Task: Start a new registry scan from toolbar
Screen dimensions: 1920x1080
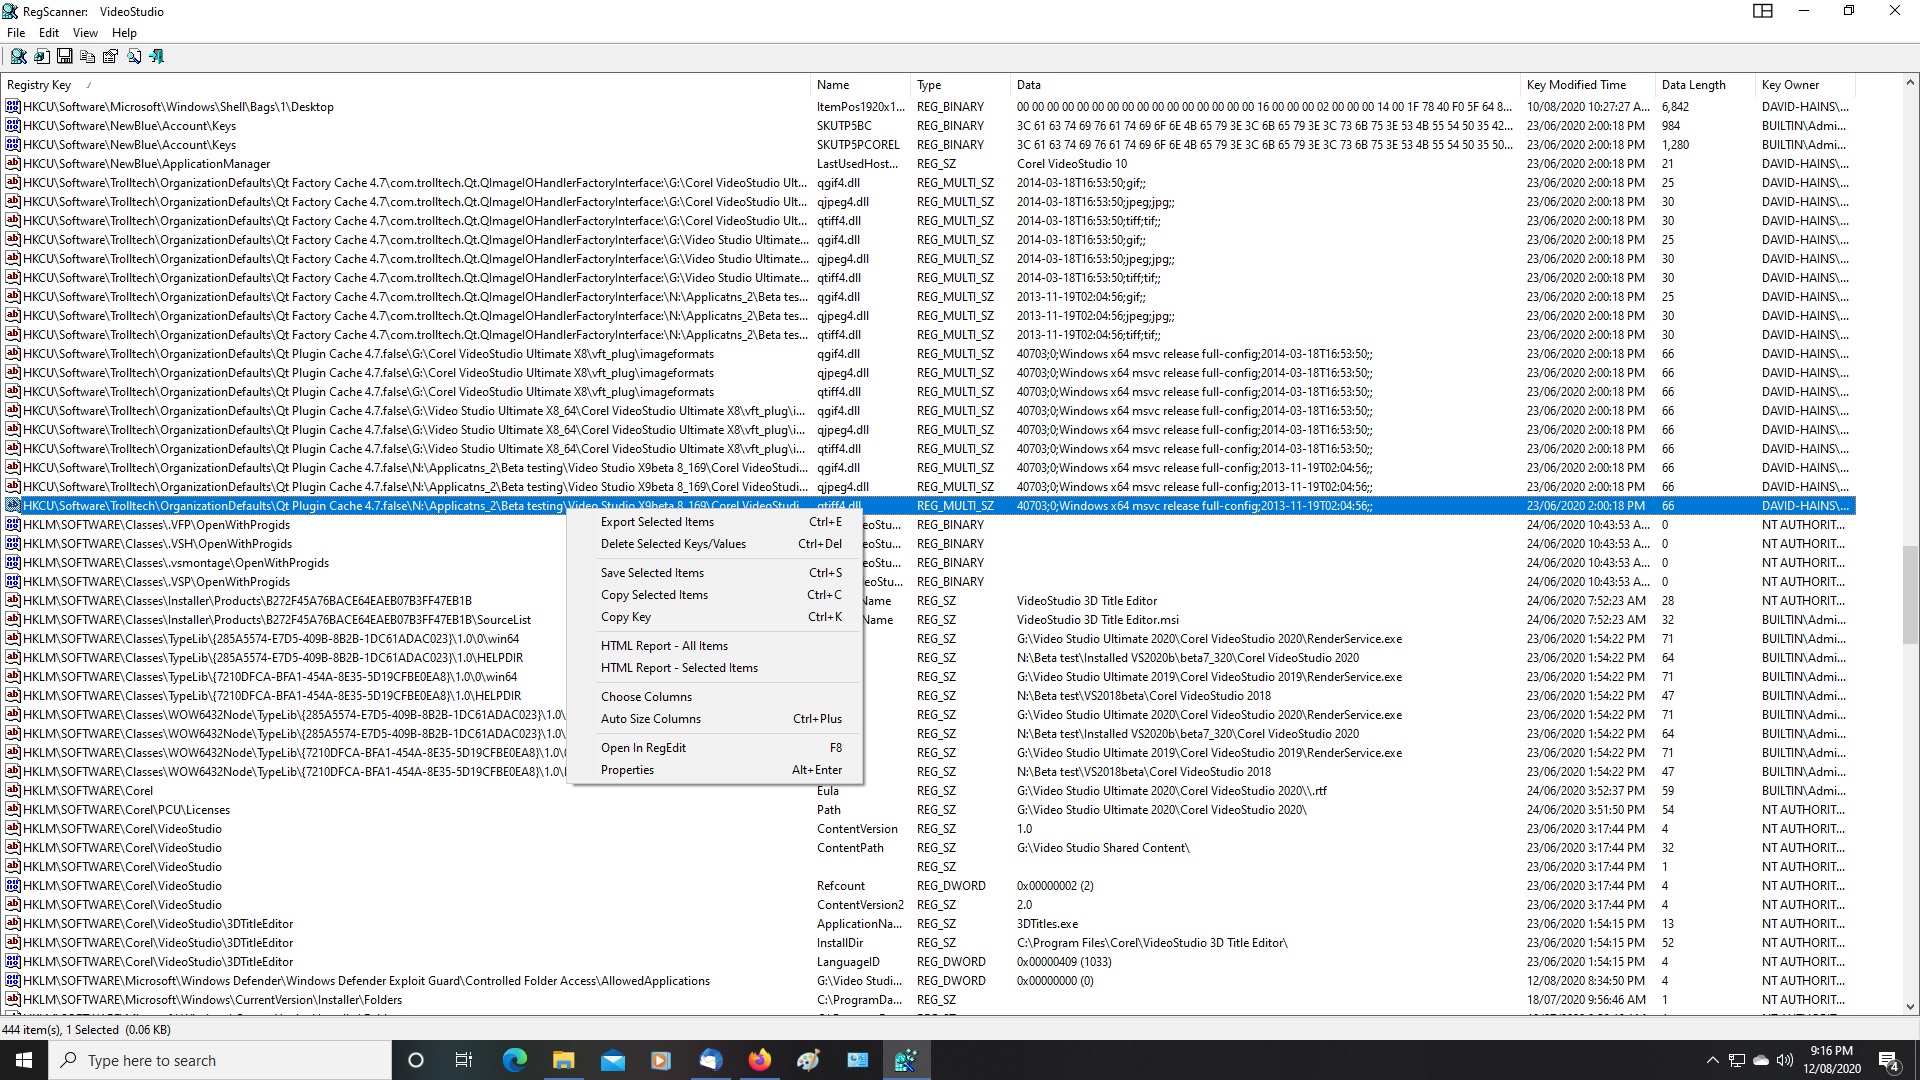Action: (18, 57)
